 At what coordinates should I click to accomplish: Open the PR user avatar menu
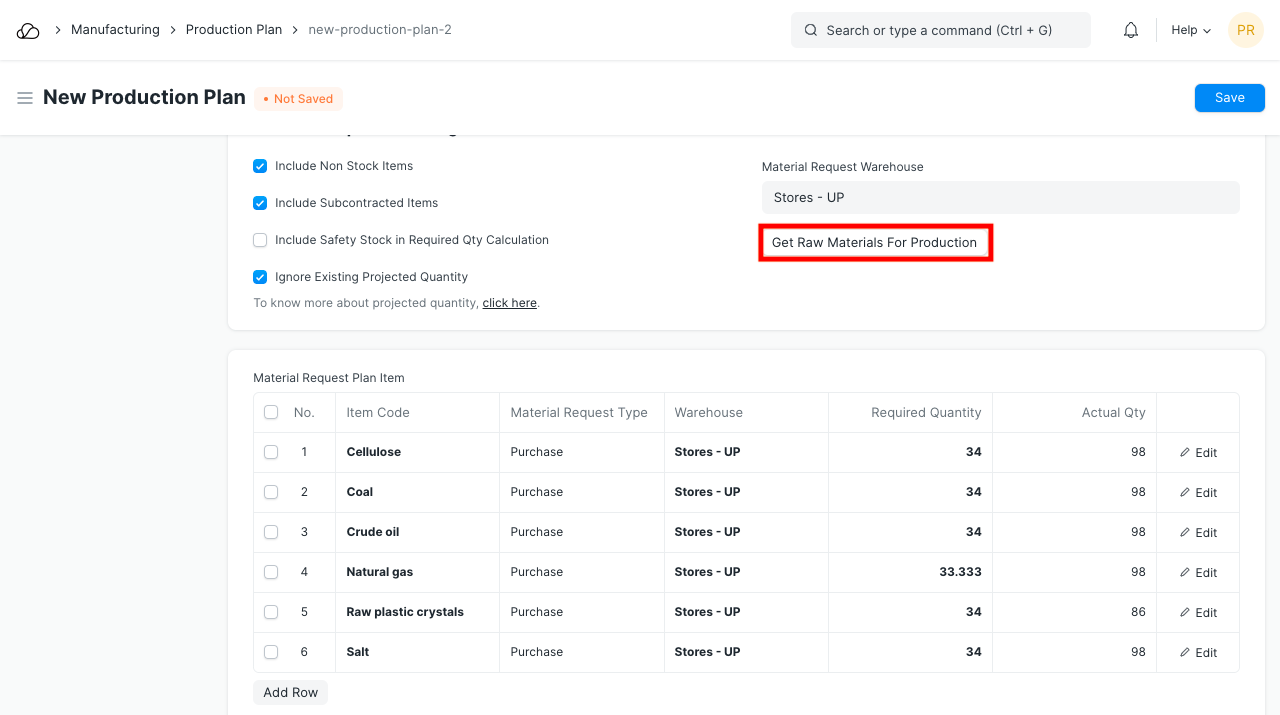pyautogui.click(x=1245, y=30)
